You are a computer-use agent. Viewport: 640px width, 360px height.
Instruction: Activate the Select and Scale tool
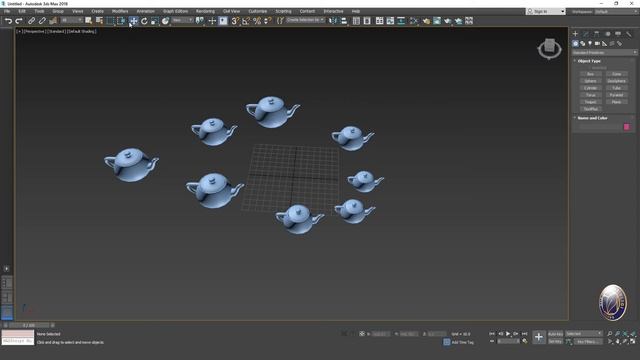(x=155, y=21)
